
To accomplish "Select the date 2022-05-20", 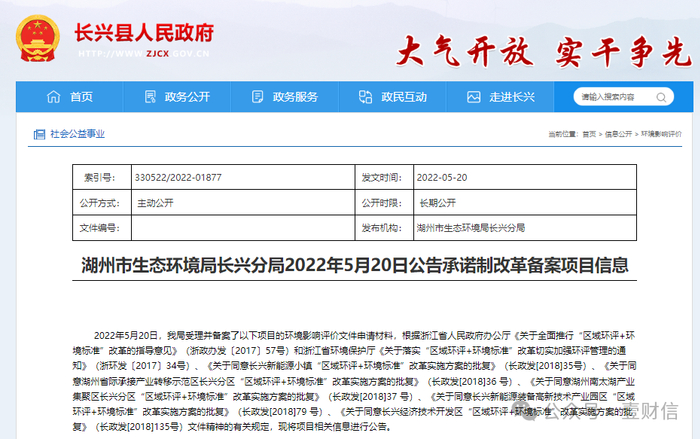I will [442, 177].
